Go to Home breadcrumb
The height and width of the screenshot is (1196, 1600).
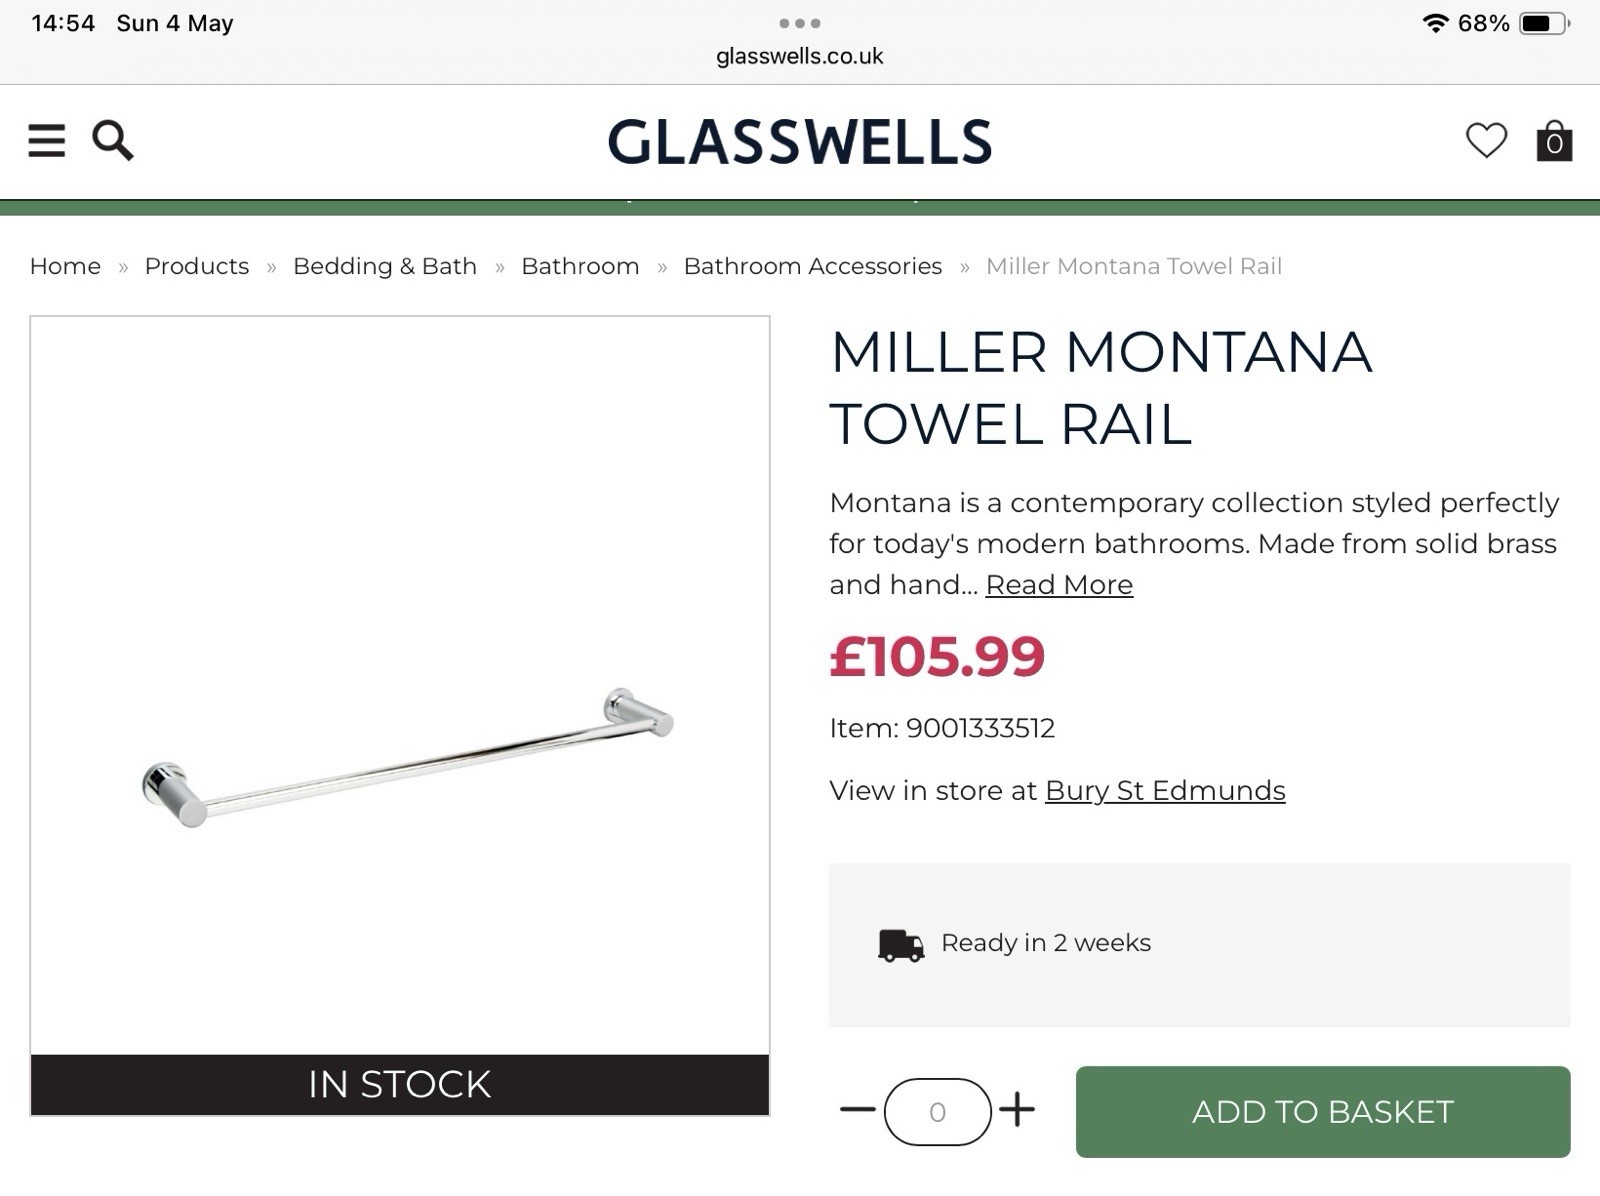click(65, 266)
